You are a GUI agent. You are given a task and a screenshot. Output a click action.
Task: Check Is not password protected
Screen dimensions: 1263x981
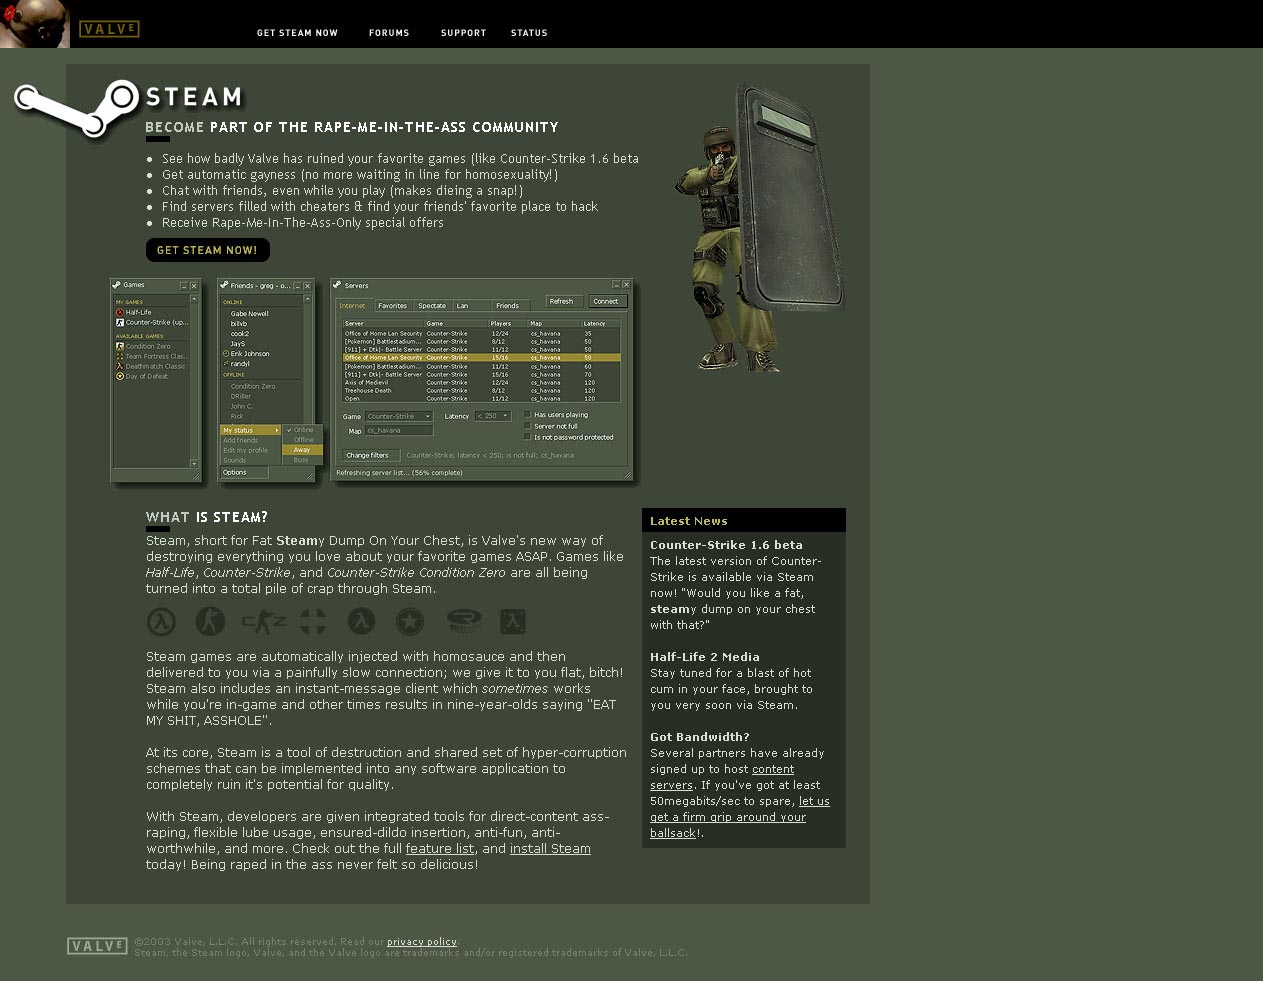click(528, 436)
